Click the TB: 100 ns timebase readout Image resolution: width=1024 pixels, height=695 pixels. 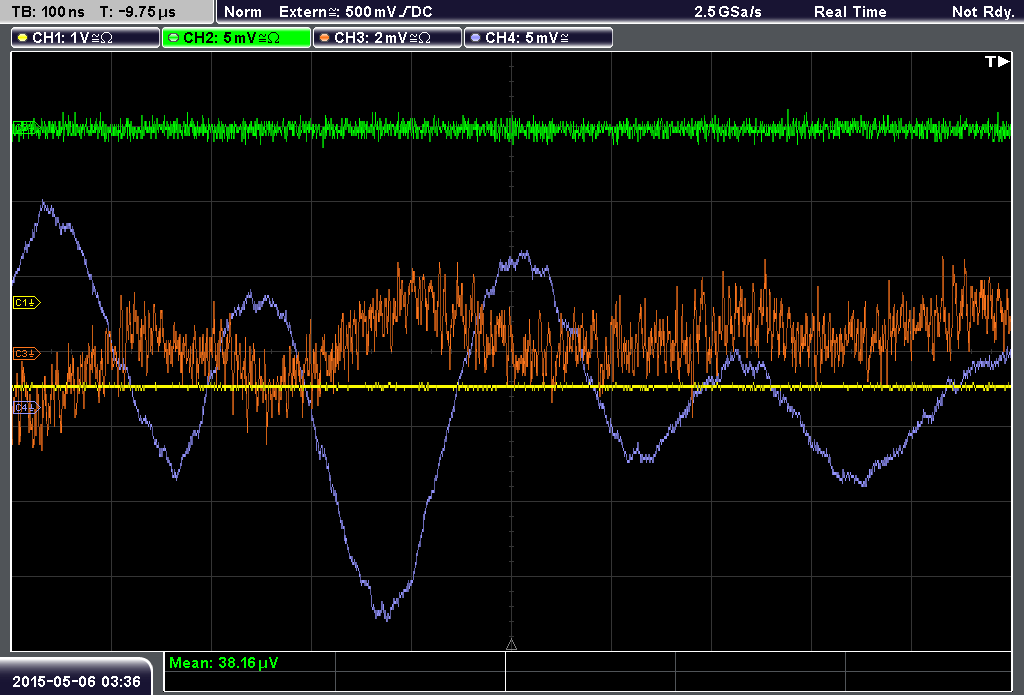(x=48, y=12)
